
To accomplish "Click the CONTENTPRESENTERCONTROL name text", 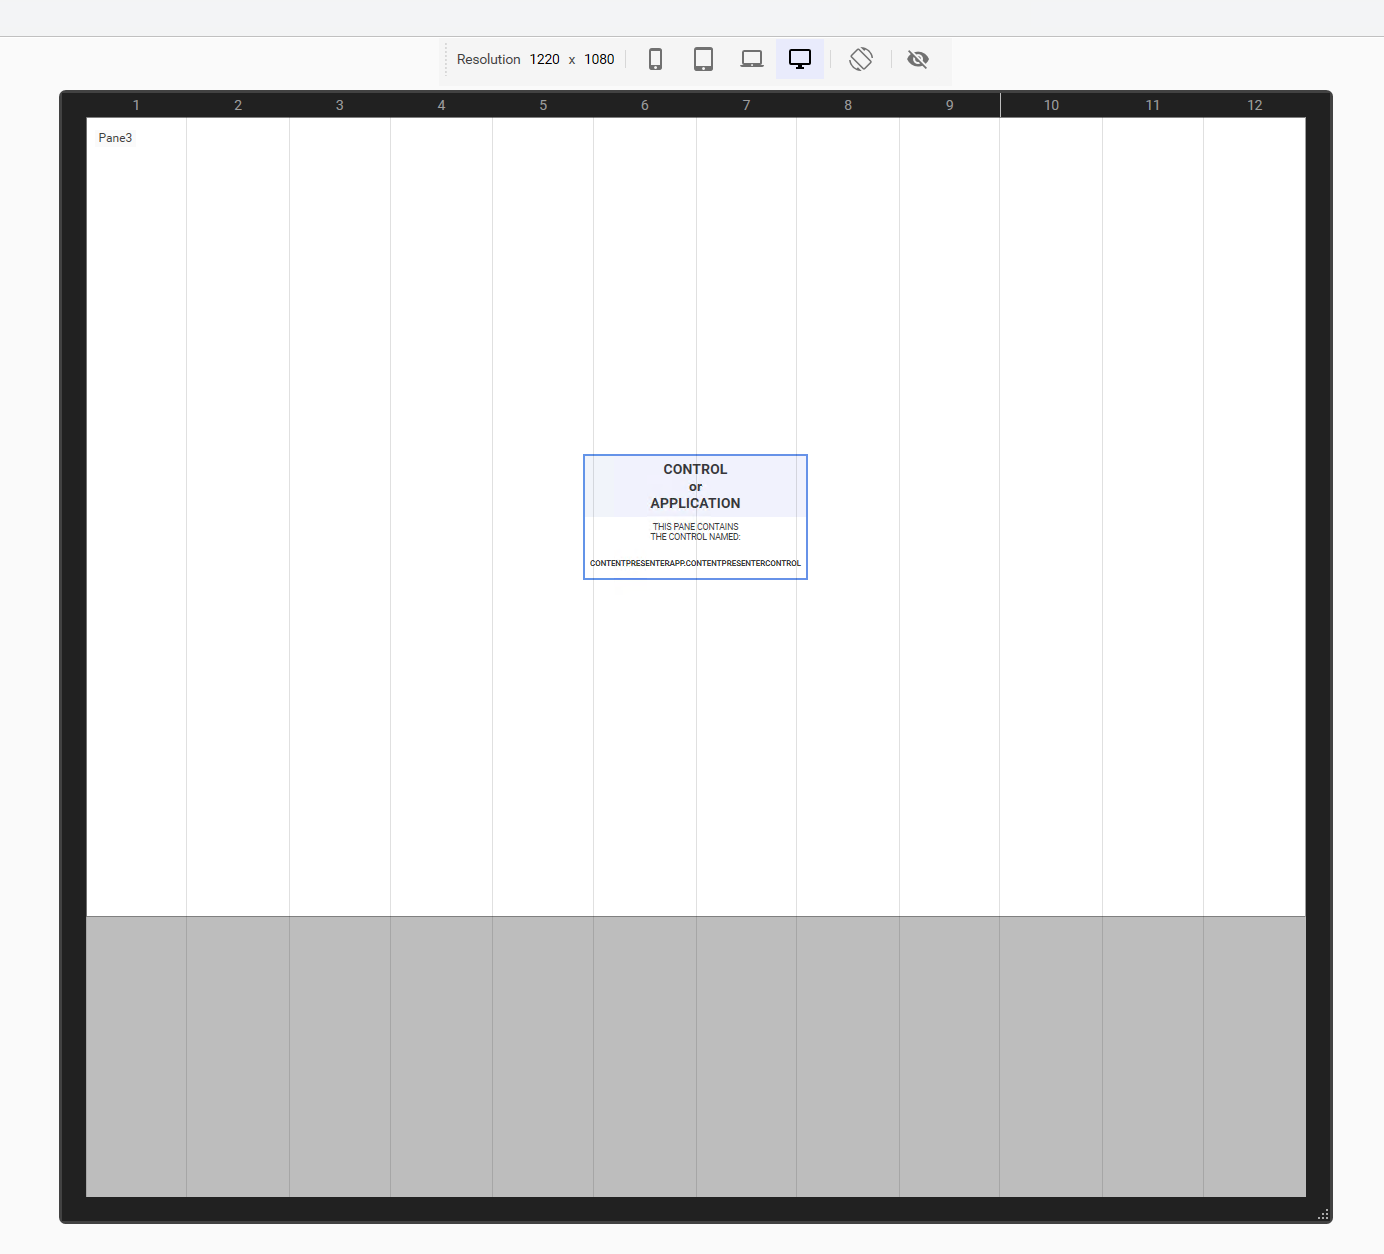I will (x=695, y=563).
